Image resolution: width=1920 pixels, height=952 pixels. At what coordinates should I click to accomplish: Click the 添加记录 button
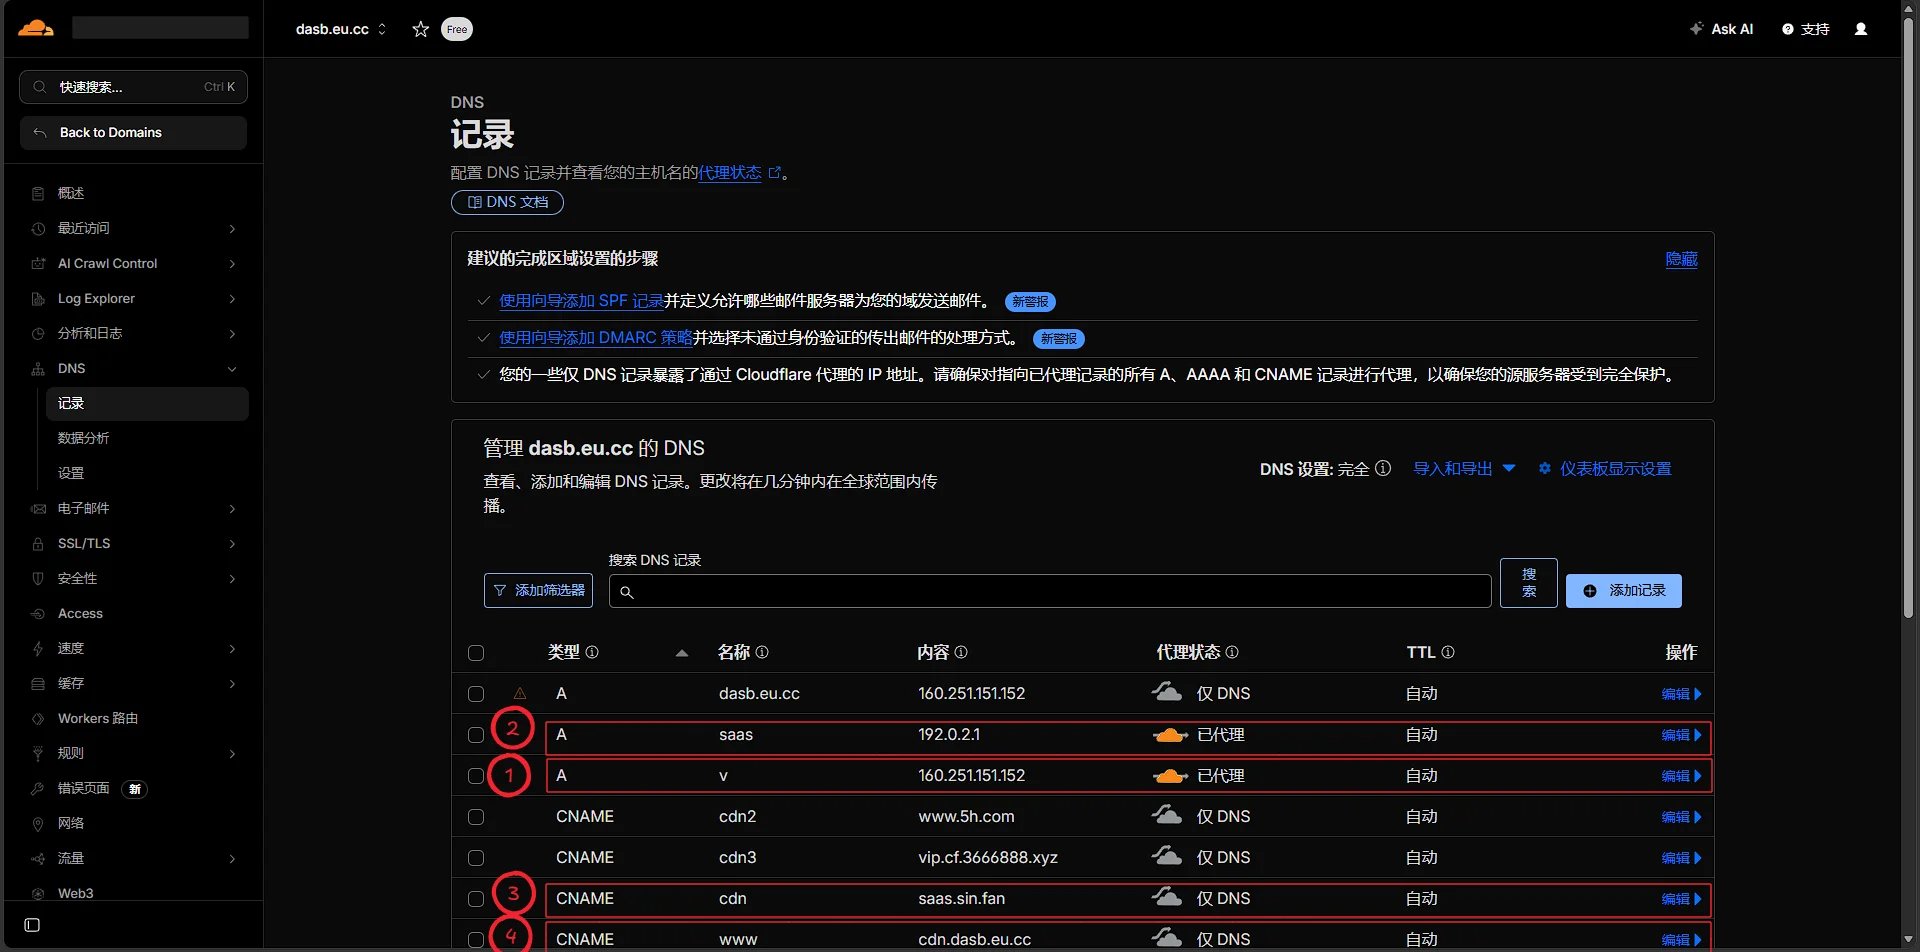pyautogui.click(x=1623, y=591)
